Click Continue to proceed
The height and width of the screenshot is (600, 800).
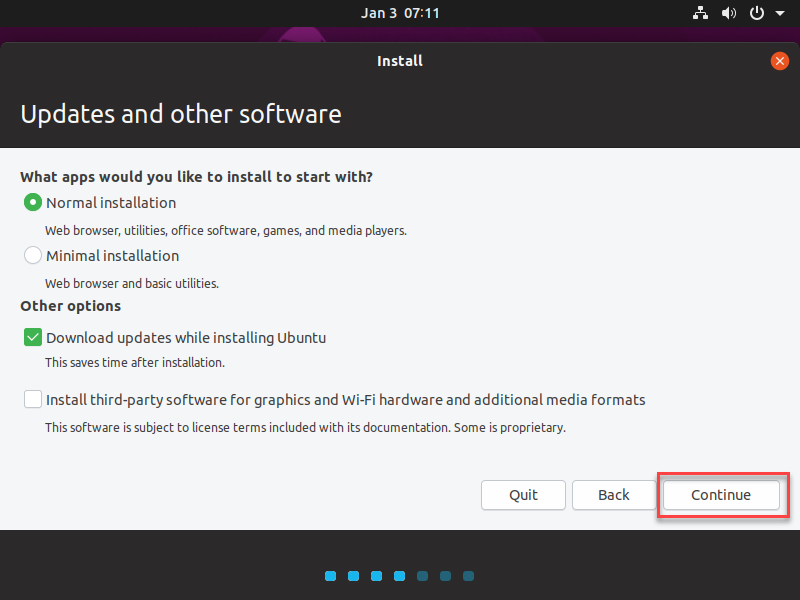click(x=721, y=495)
